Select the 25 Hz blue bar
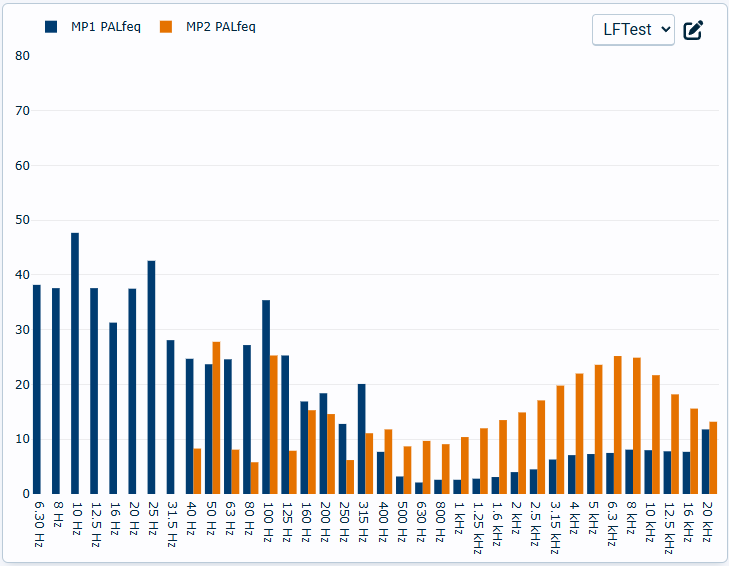Screen dimensions: 729x566 coord(151,377)
